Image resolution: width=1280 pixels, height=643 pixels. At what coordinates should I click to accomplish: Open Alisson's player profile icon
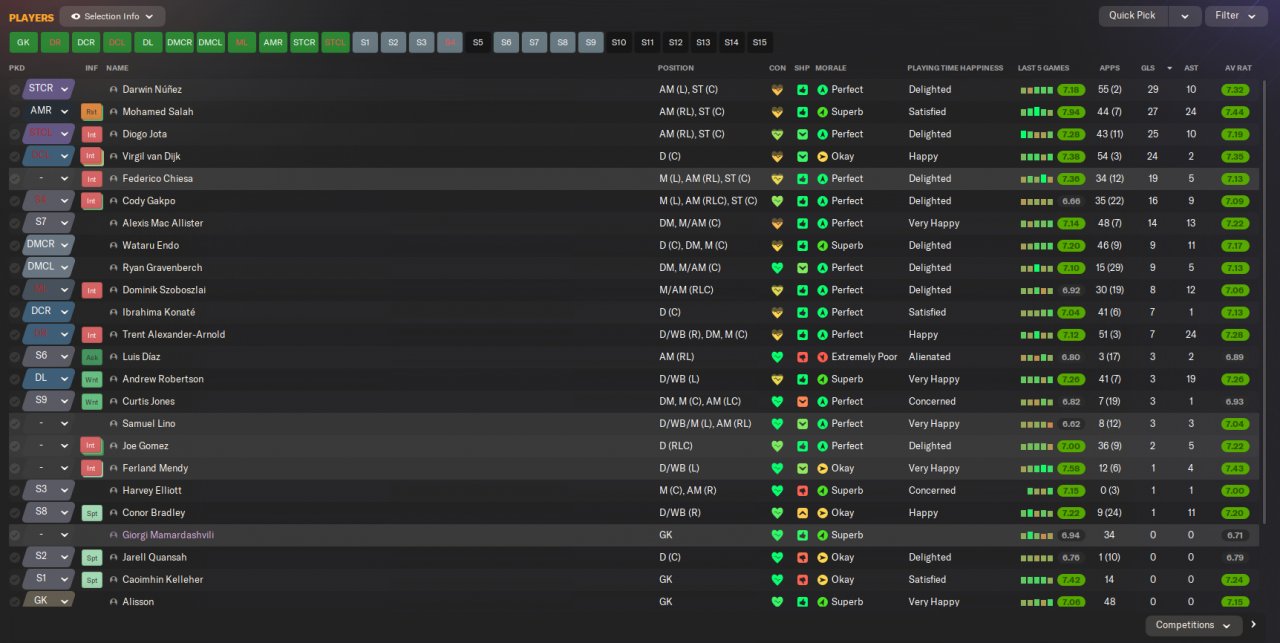114,602
